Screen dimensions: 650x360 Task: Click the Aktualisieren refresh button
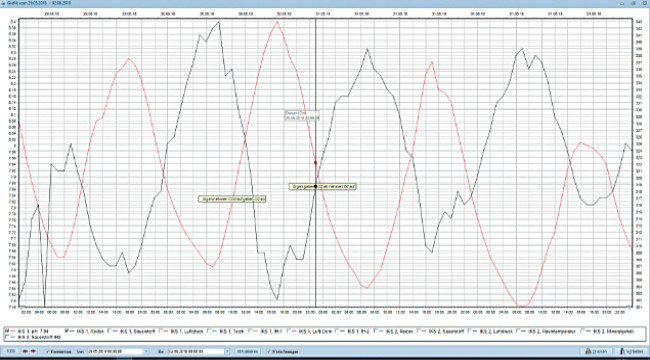click(x=247, y=351)
